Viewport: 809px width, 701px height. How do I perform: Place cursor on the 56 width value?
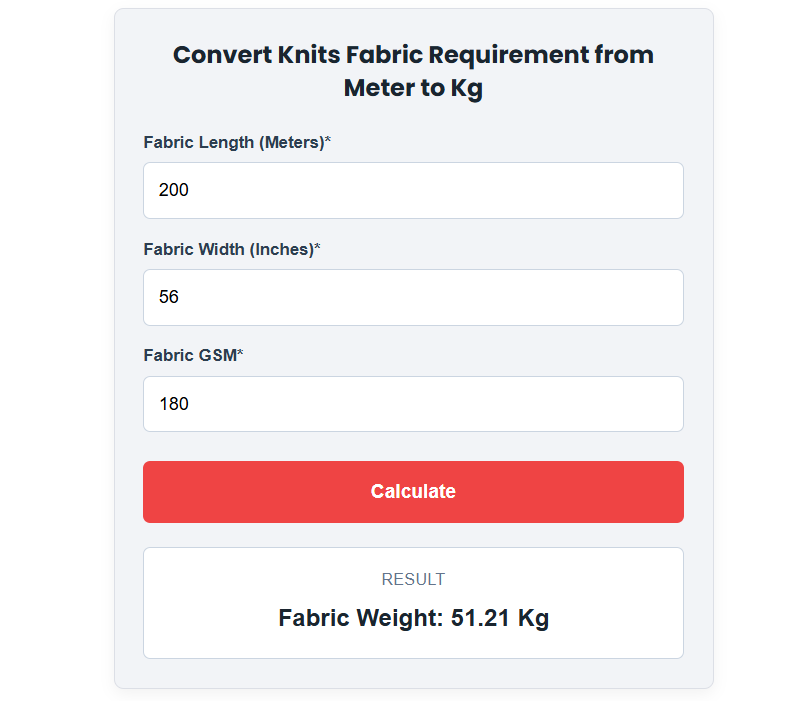169,297
